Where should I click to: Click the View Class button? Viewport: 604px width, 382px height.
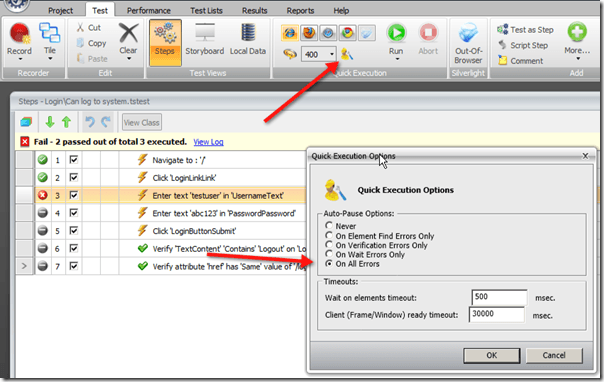142,122
